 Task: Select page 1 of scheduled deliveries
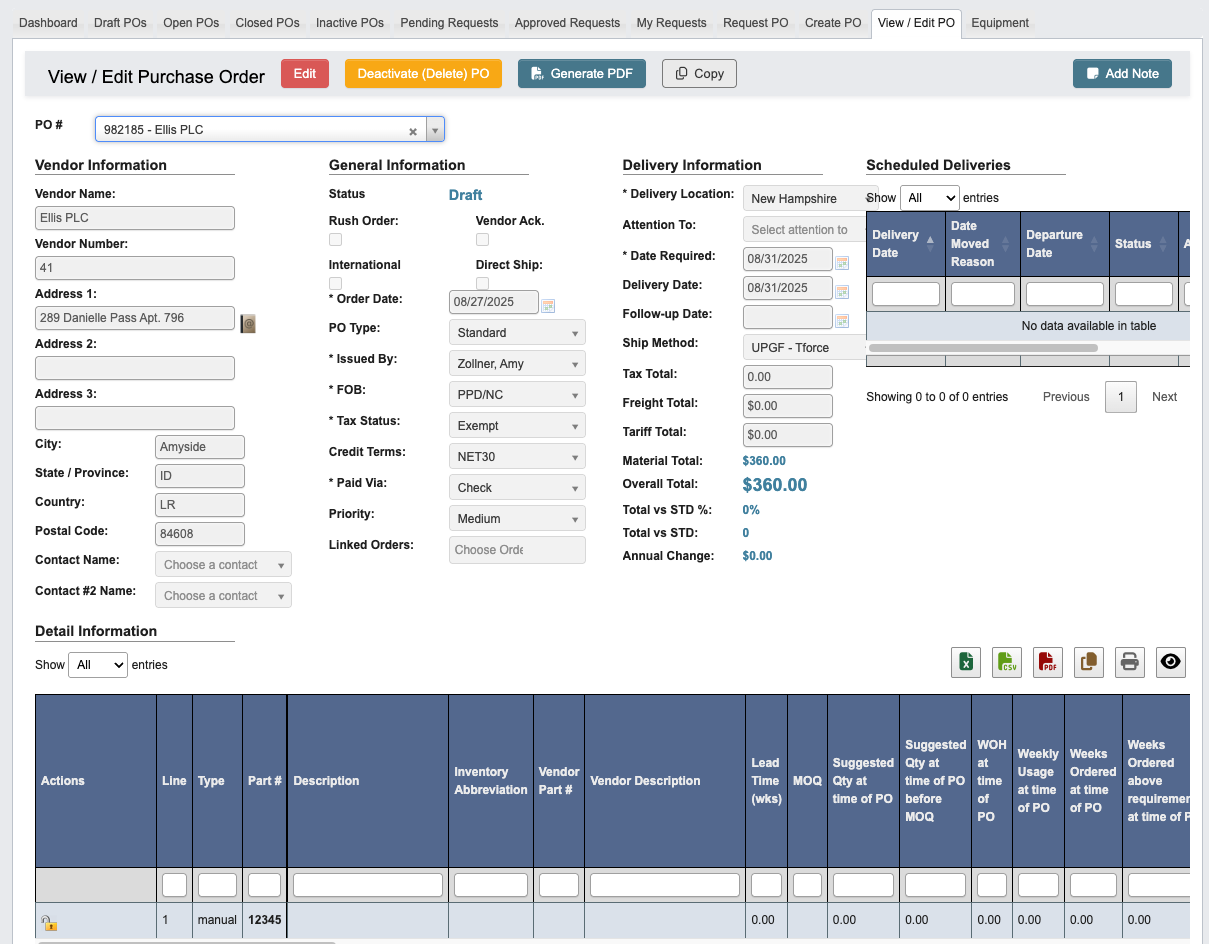(1121, 397)
